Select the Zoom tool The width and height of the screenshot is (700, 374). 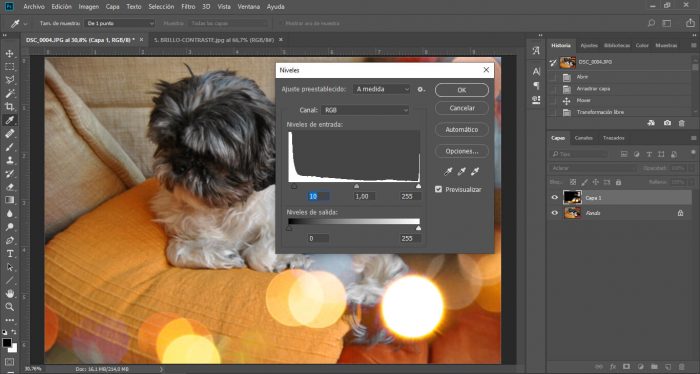click(9, 307)
